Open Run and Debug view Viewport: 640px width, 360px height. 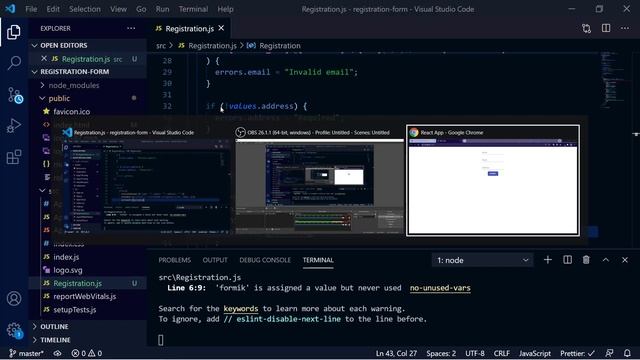coord(14,126)
